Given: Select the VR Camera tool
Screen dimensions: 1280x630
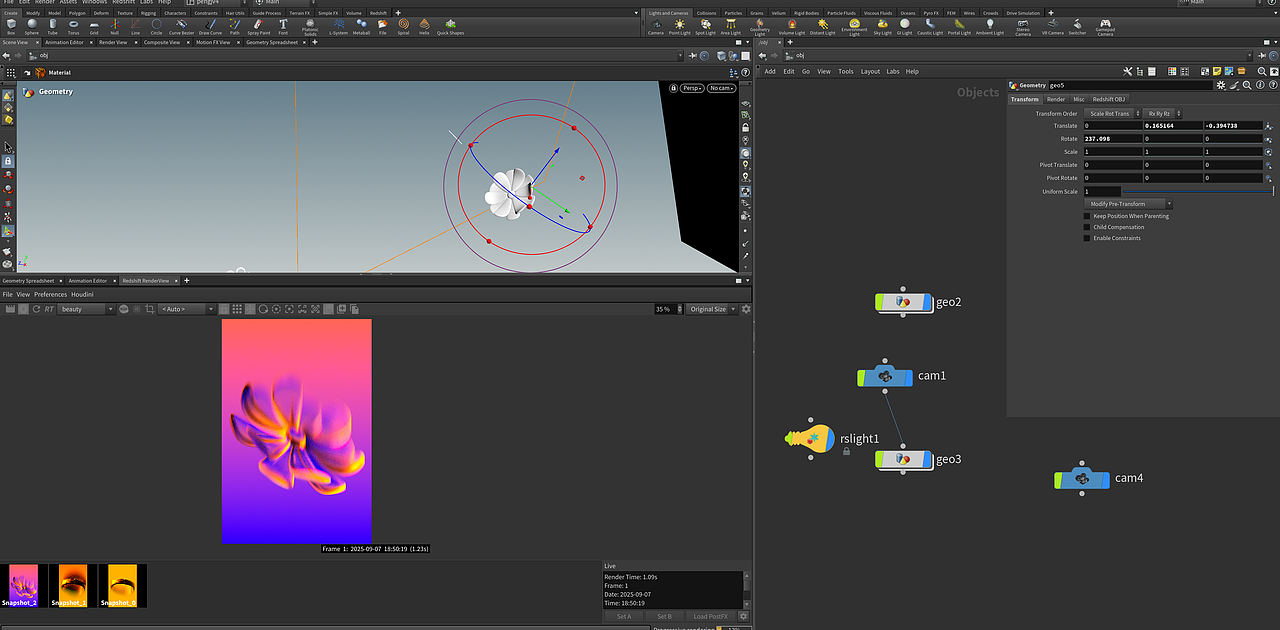Looking at the screenshot, I should (1052, 26).
